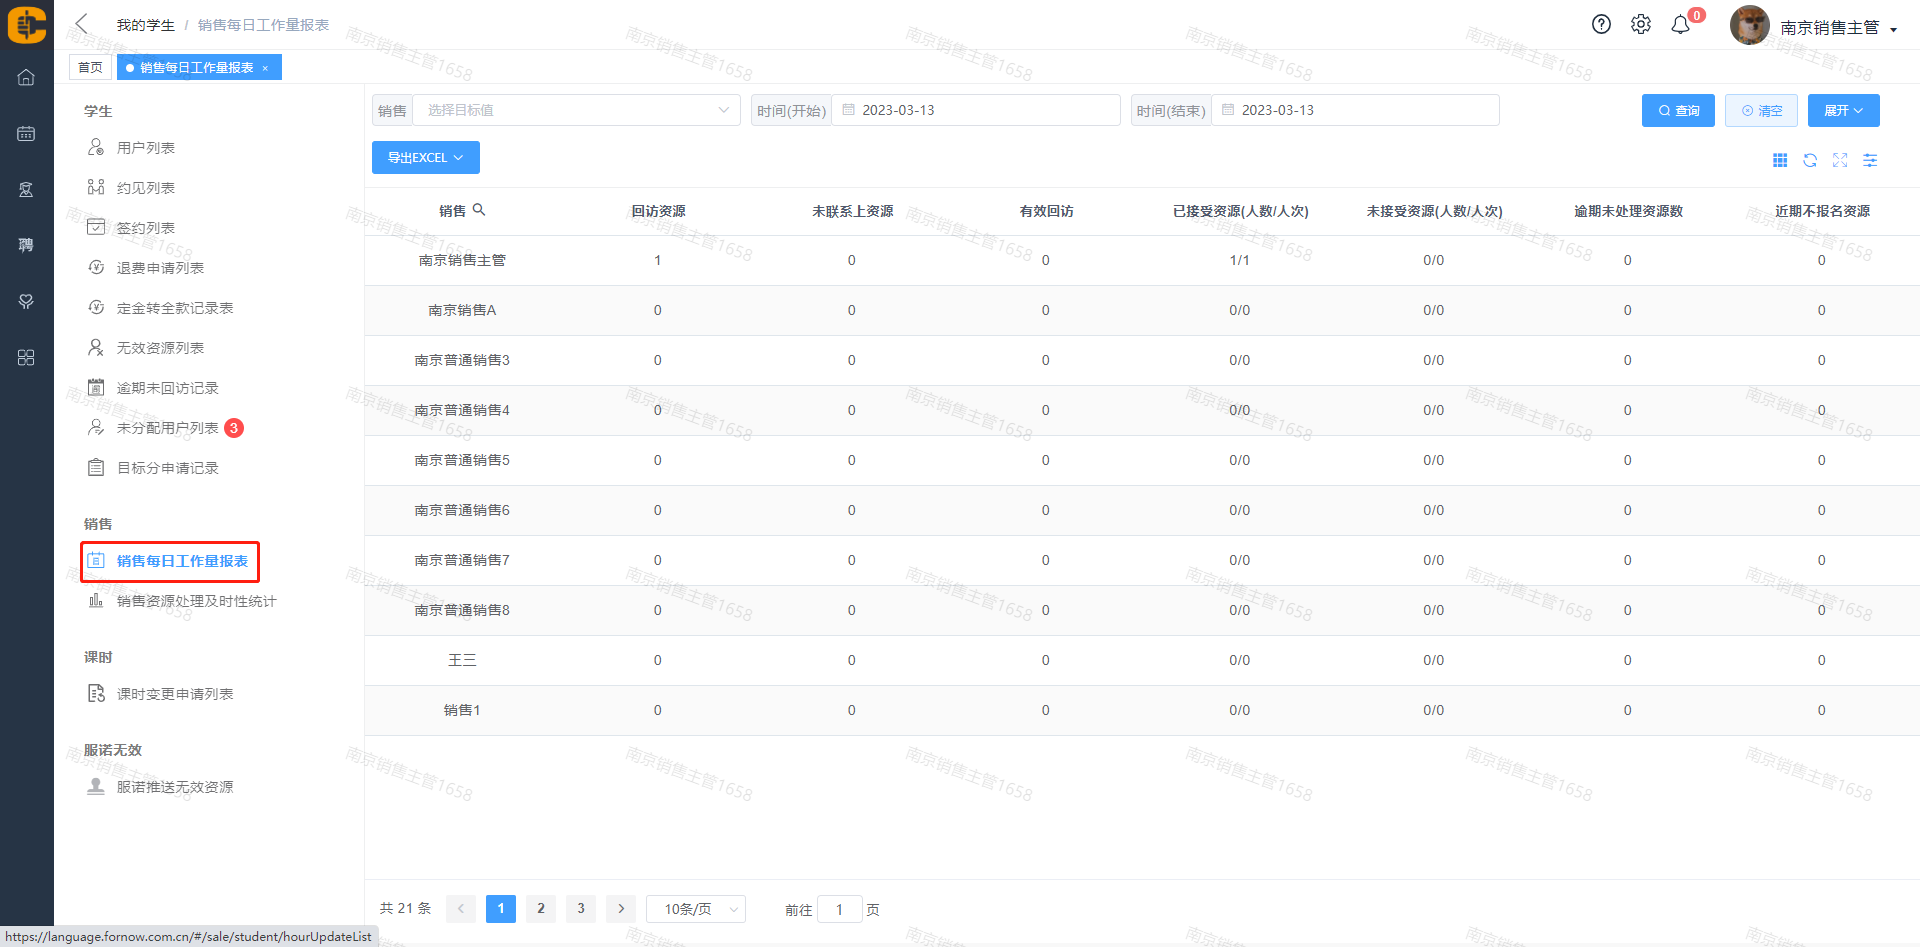Click the refresh table icon

coord(1810,160)
